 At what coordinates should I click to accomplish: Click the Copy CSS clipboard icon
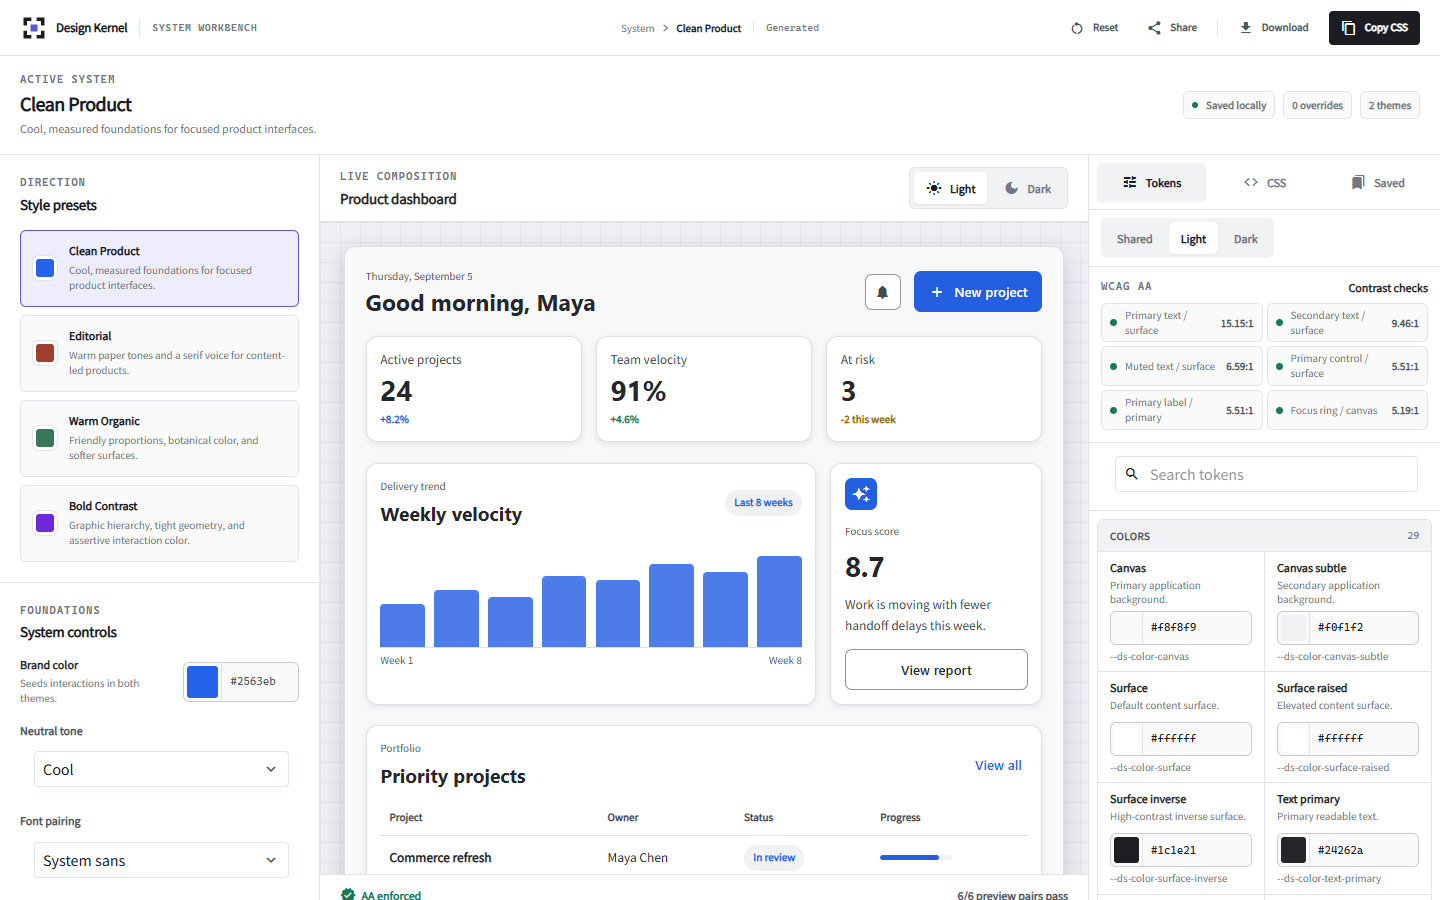click(1349, 28)
